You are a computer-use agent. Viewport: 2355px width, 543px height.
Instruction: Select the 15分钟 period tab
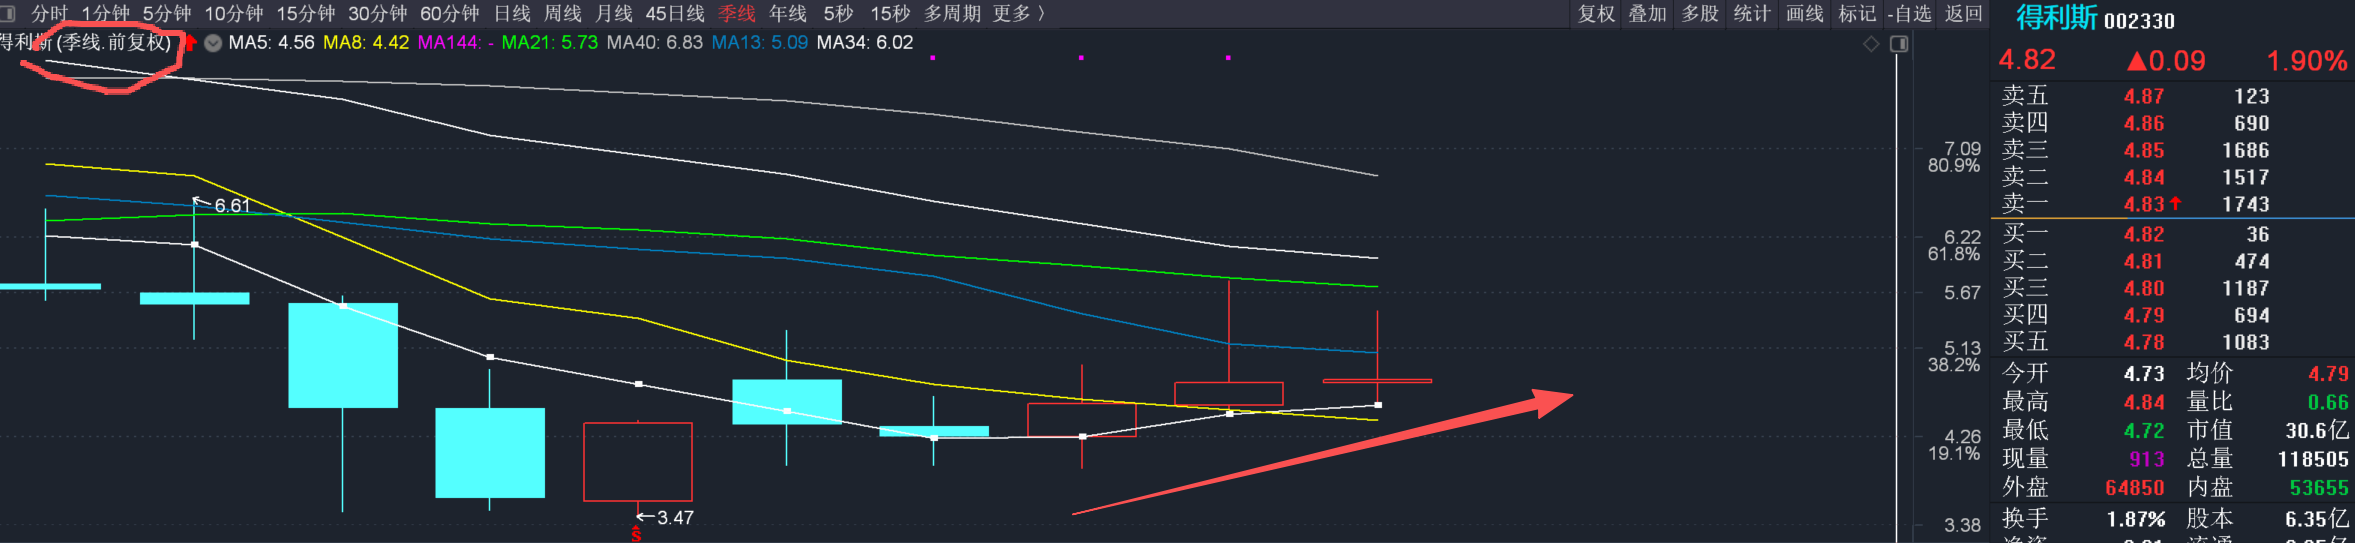coord(305,13)
